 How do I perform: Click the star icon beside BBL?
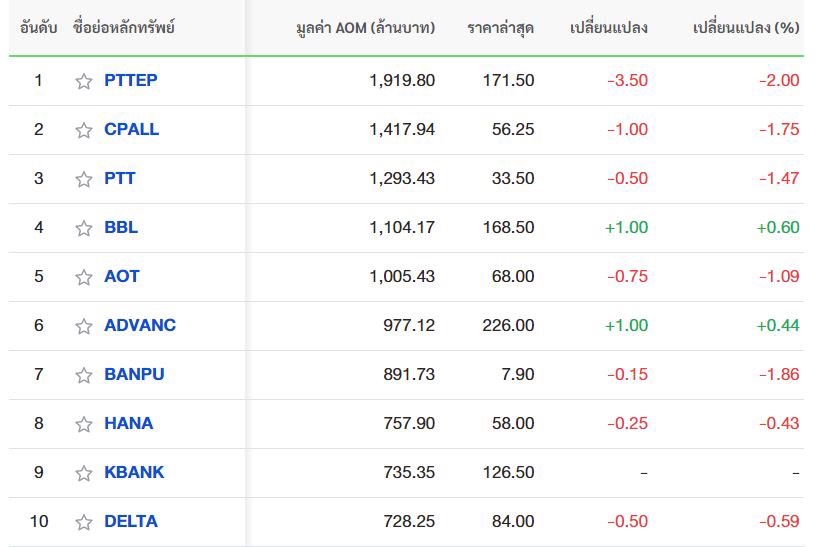click(84, 228)
